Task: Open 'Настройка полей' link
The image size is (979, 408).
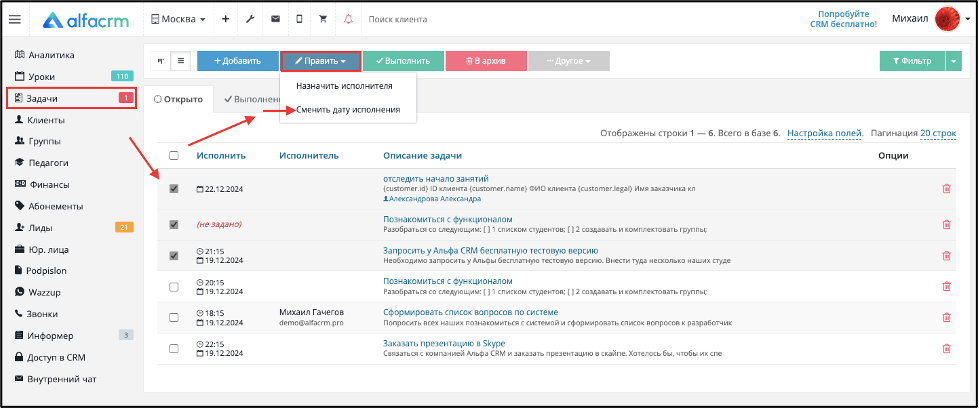Action: [825, 133]
